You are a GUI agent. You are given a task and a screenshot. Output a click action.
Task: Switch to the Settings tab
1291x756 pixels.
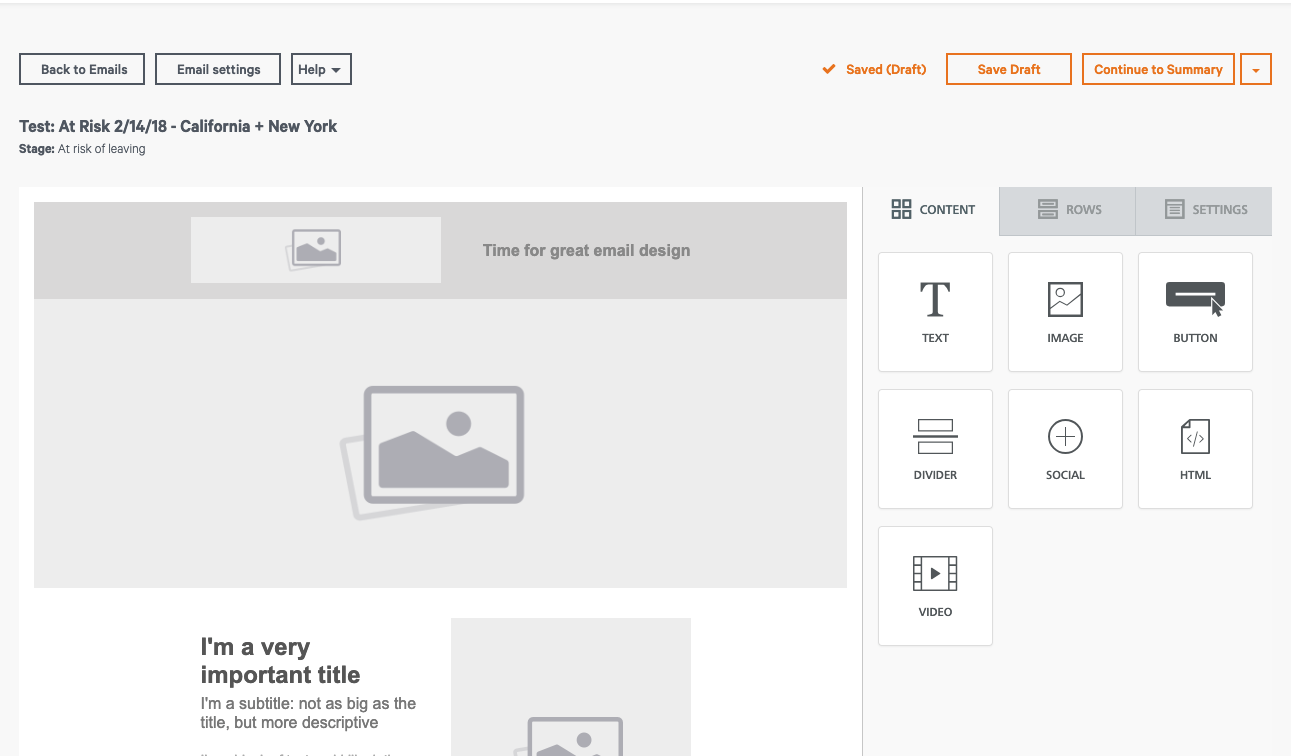coord(1204,210)
